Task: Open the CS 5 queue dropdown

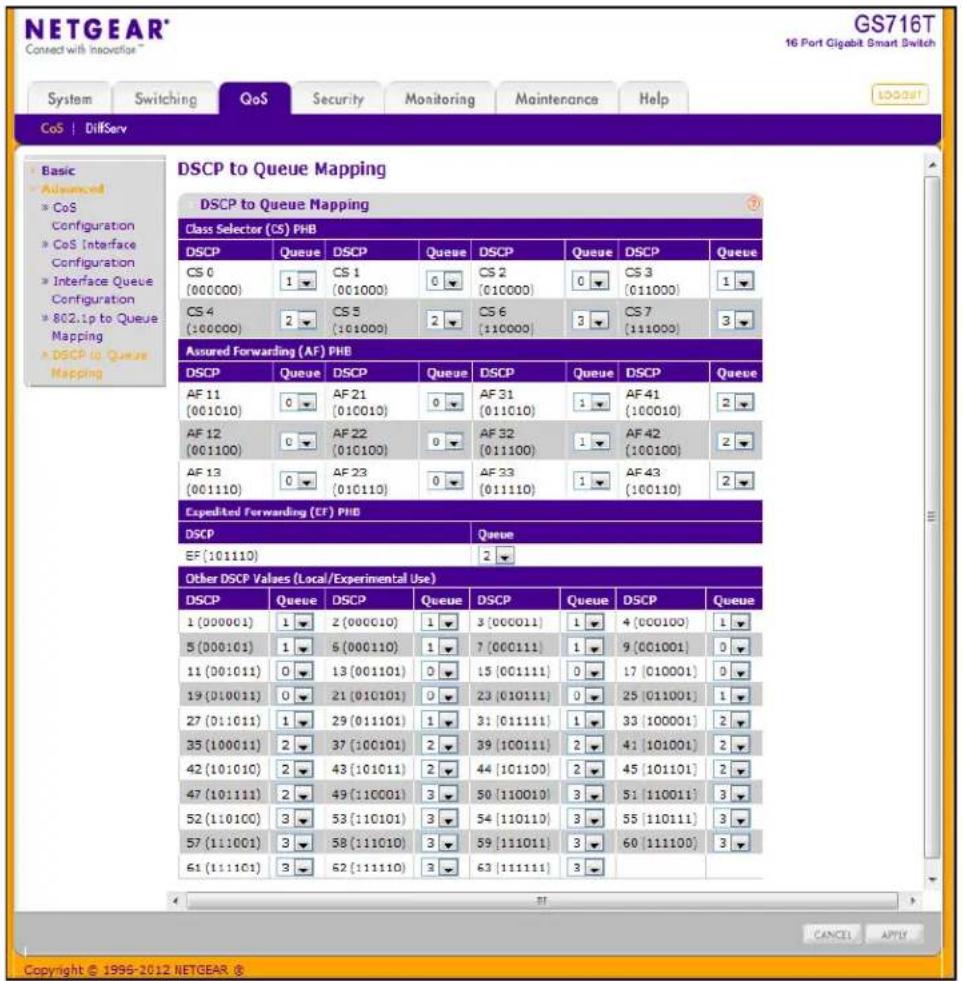Action: click(x=445, y=320)
